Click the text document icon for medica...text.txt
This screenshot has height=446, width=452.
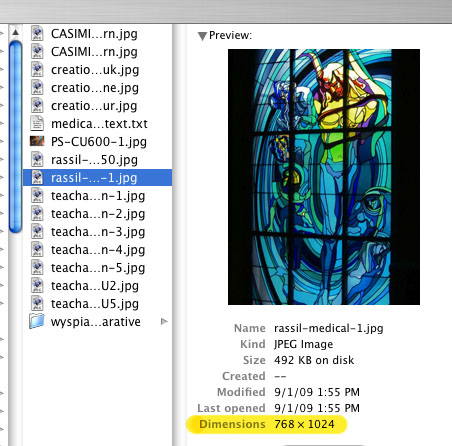(37, 124)
